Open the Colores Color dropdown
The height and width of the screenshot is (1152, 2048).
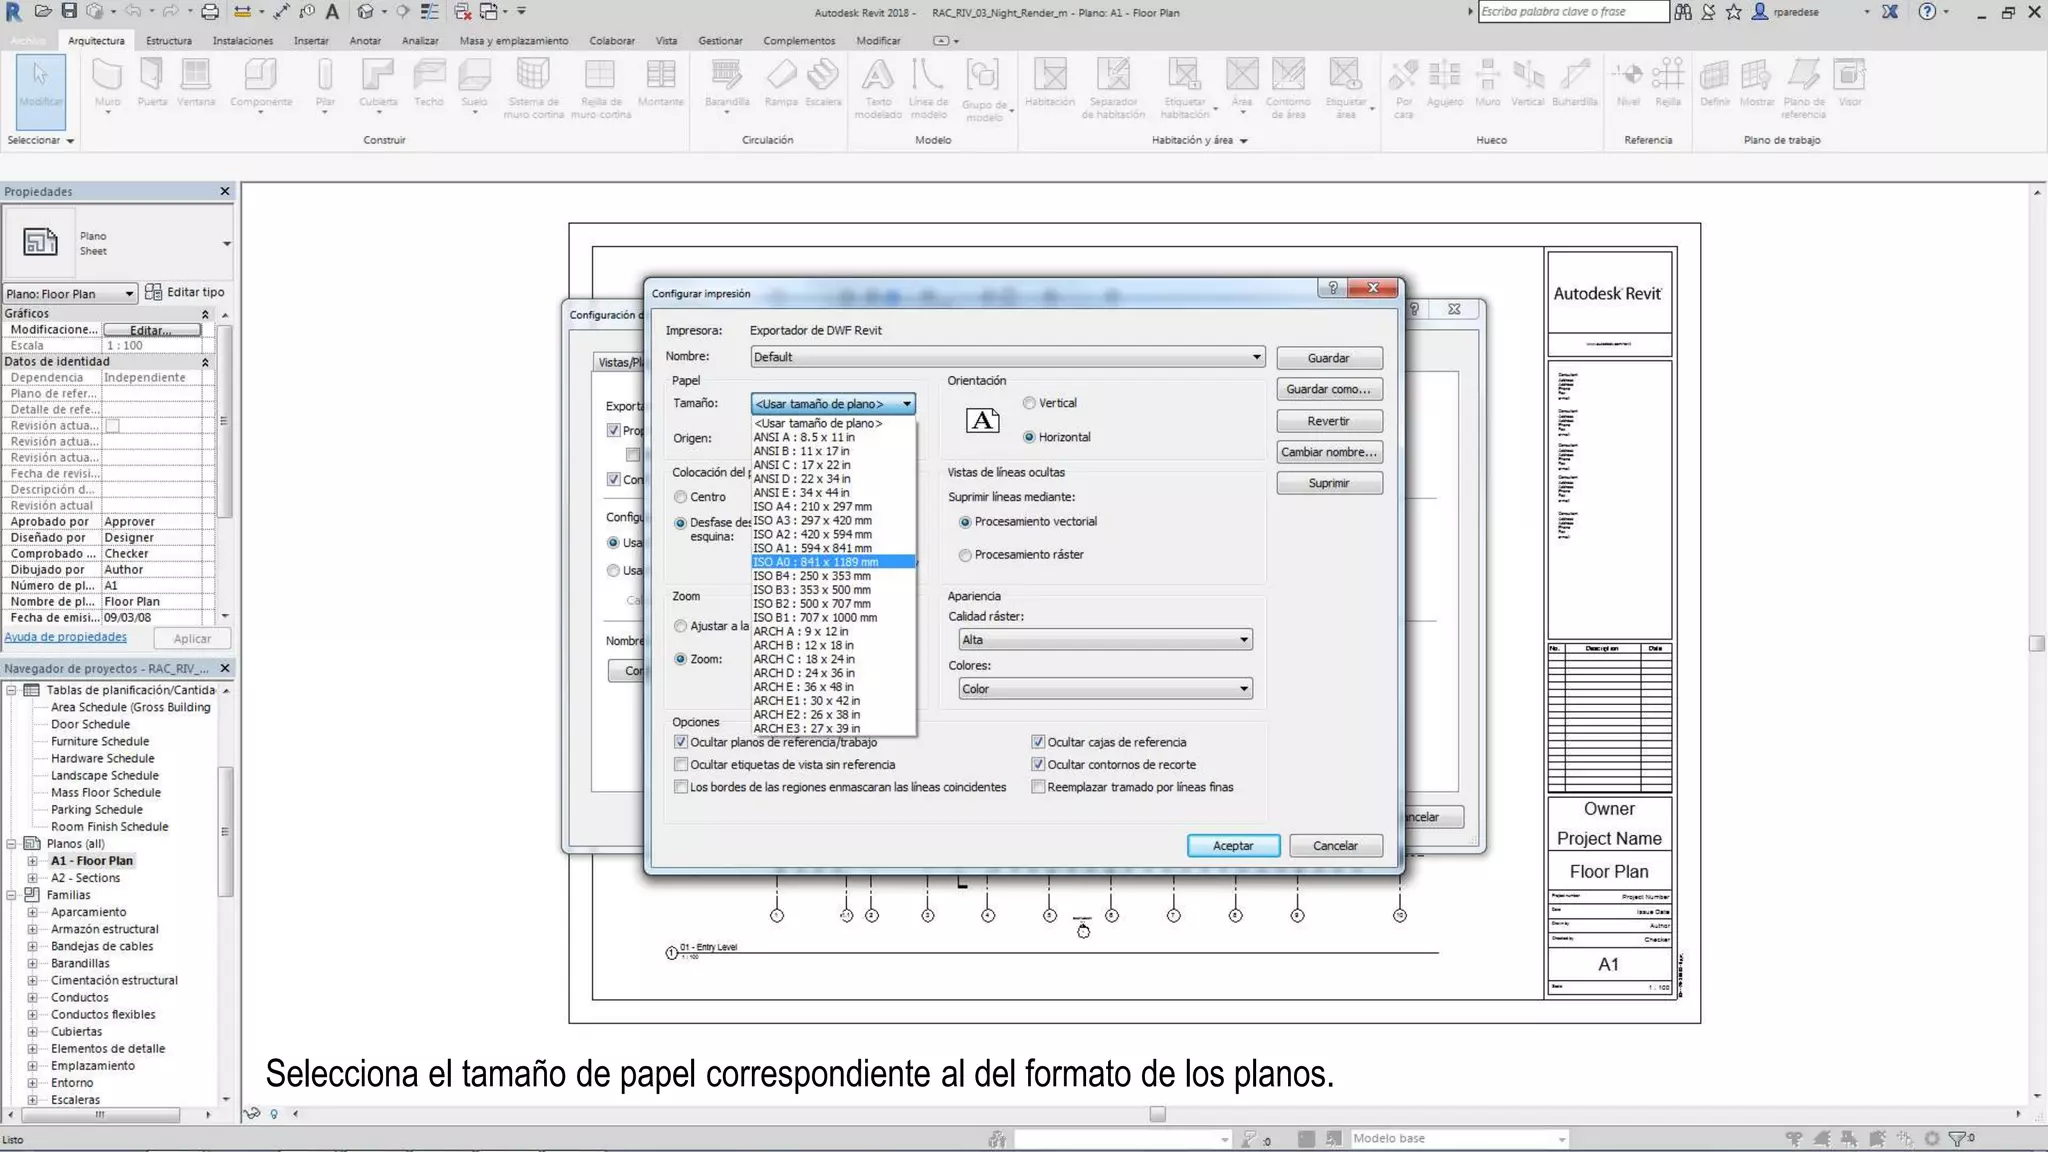1105,689
